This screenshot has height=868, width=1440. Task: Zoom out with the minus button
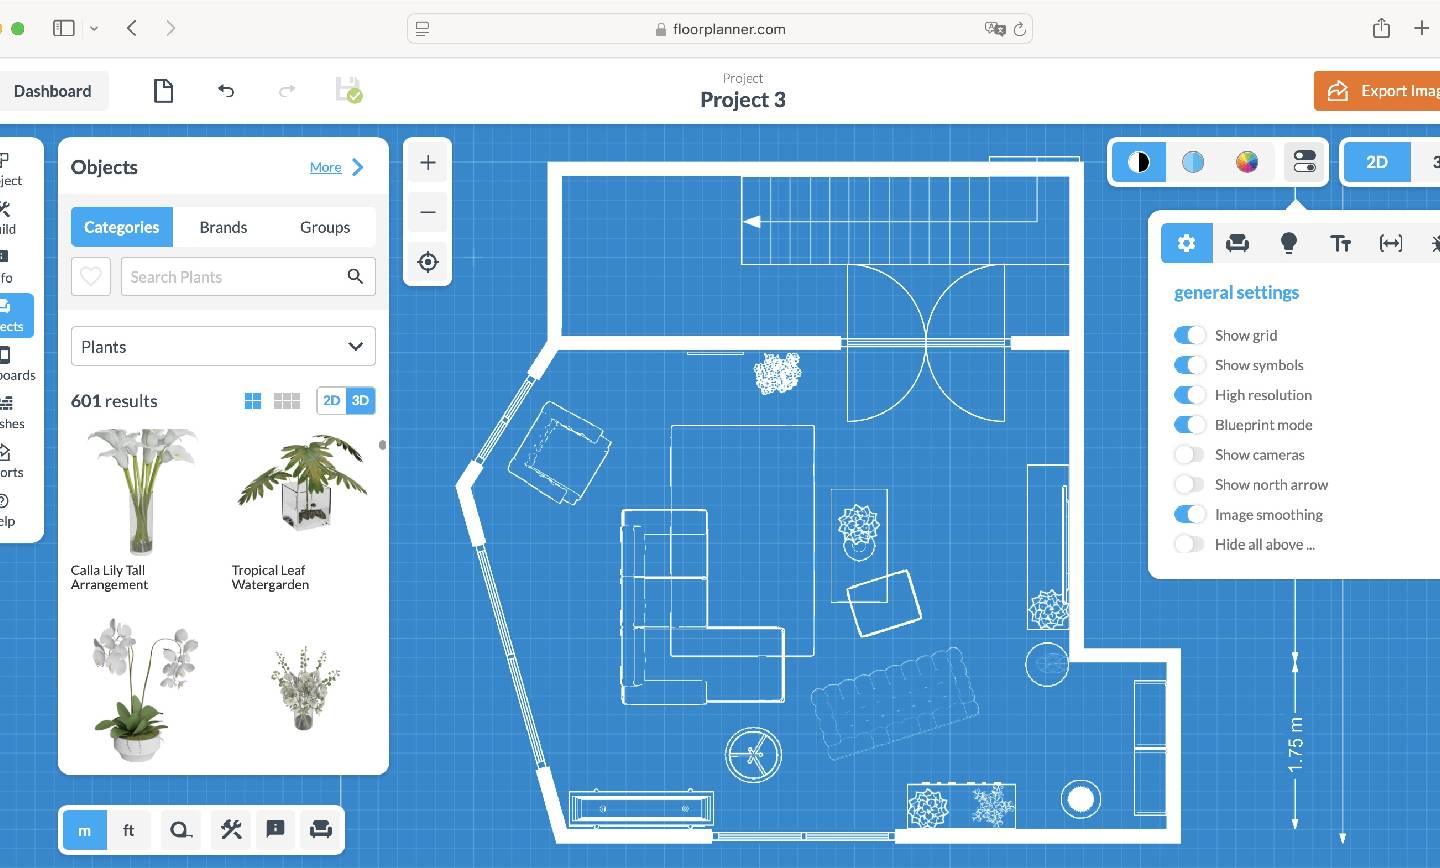[x=428, y=212]
